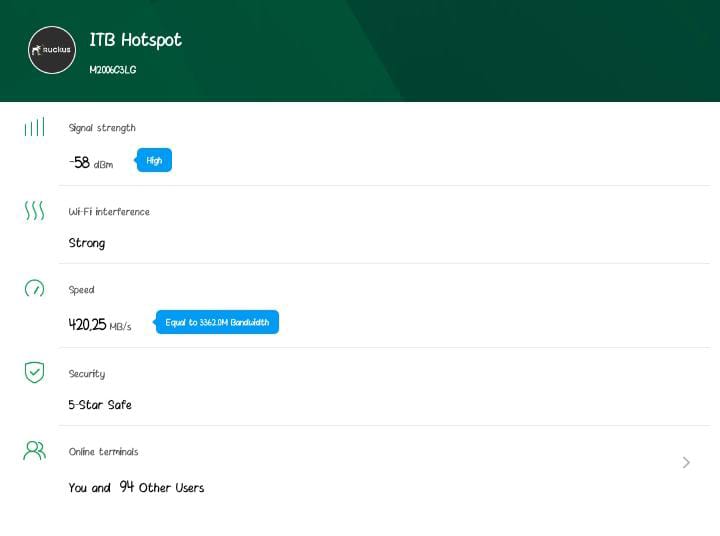Expand Online terminals with chevron arrow
The width and height of the screenshot is (720, 536).
[686, 462]
